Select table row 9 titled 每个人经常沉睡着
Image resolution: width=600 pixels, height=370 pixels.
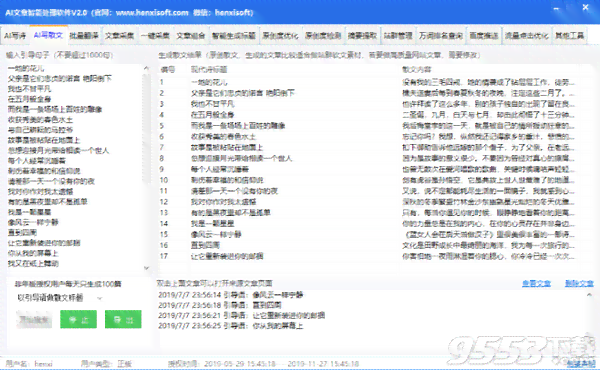click(x=368, y=169)
